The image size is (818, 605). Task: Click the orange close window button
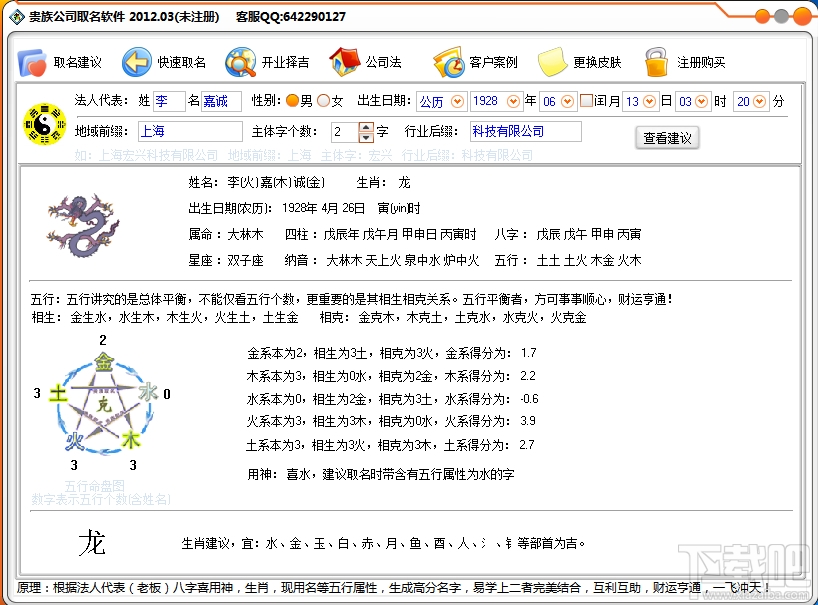tap(802, 17)
